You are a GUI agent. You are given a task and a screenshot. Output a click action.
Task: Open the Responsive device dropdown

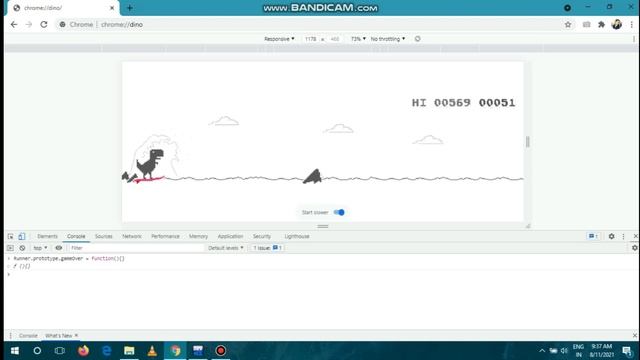pos(279,39)
